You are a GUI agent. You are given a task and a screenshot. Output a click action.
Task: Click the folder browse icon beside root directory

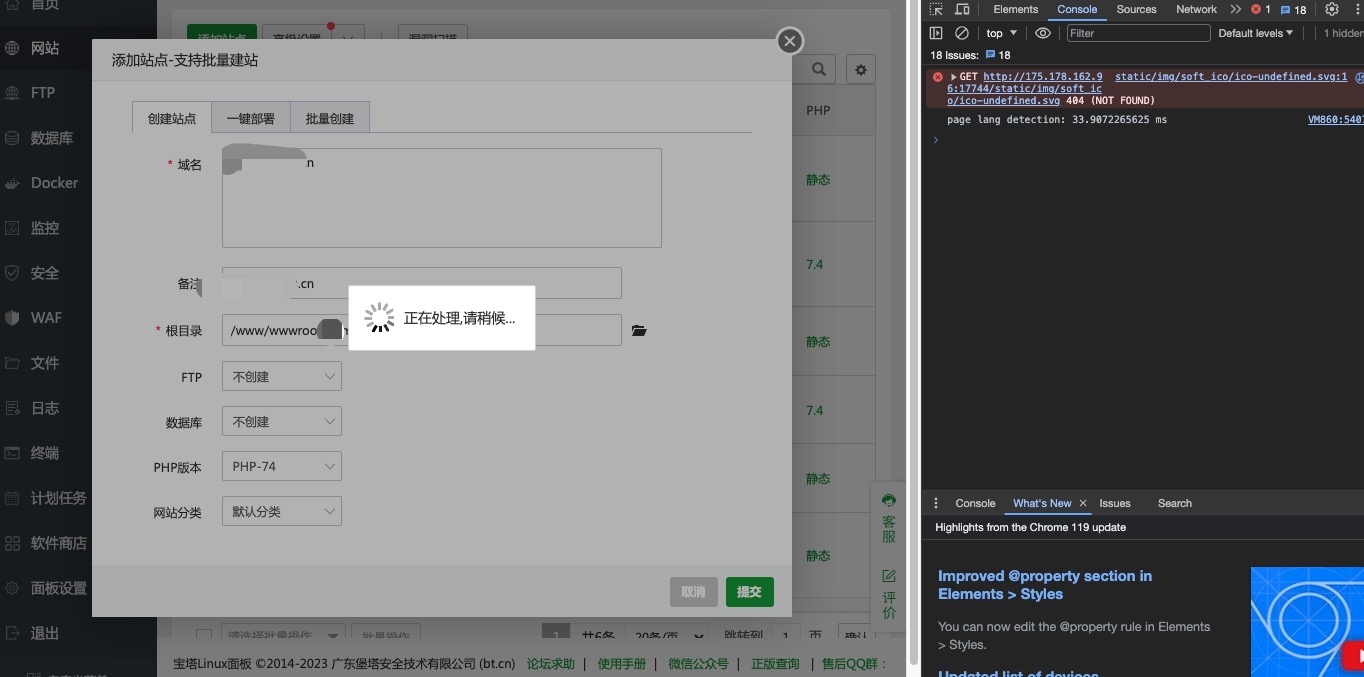(639, 331)
